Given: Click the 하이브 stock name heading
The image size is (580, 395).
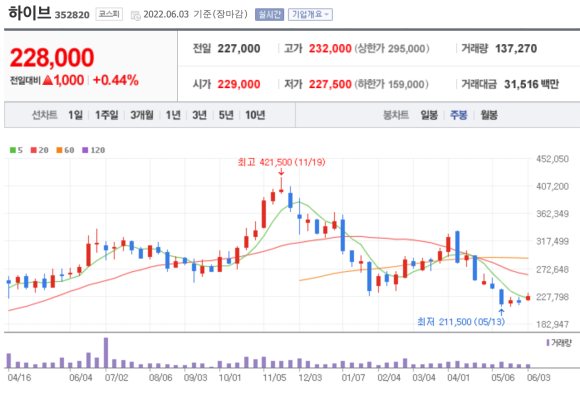Looking at the screenshot, I should 29,13.
